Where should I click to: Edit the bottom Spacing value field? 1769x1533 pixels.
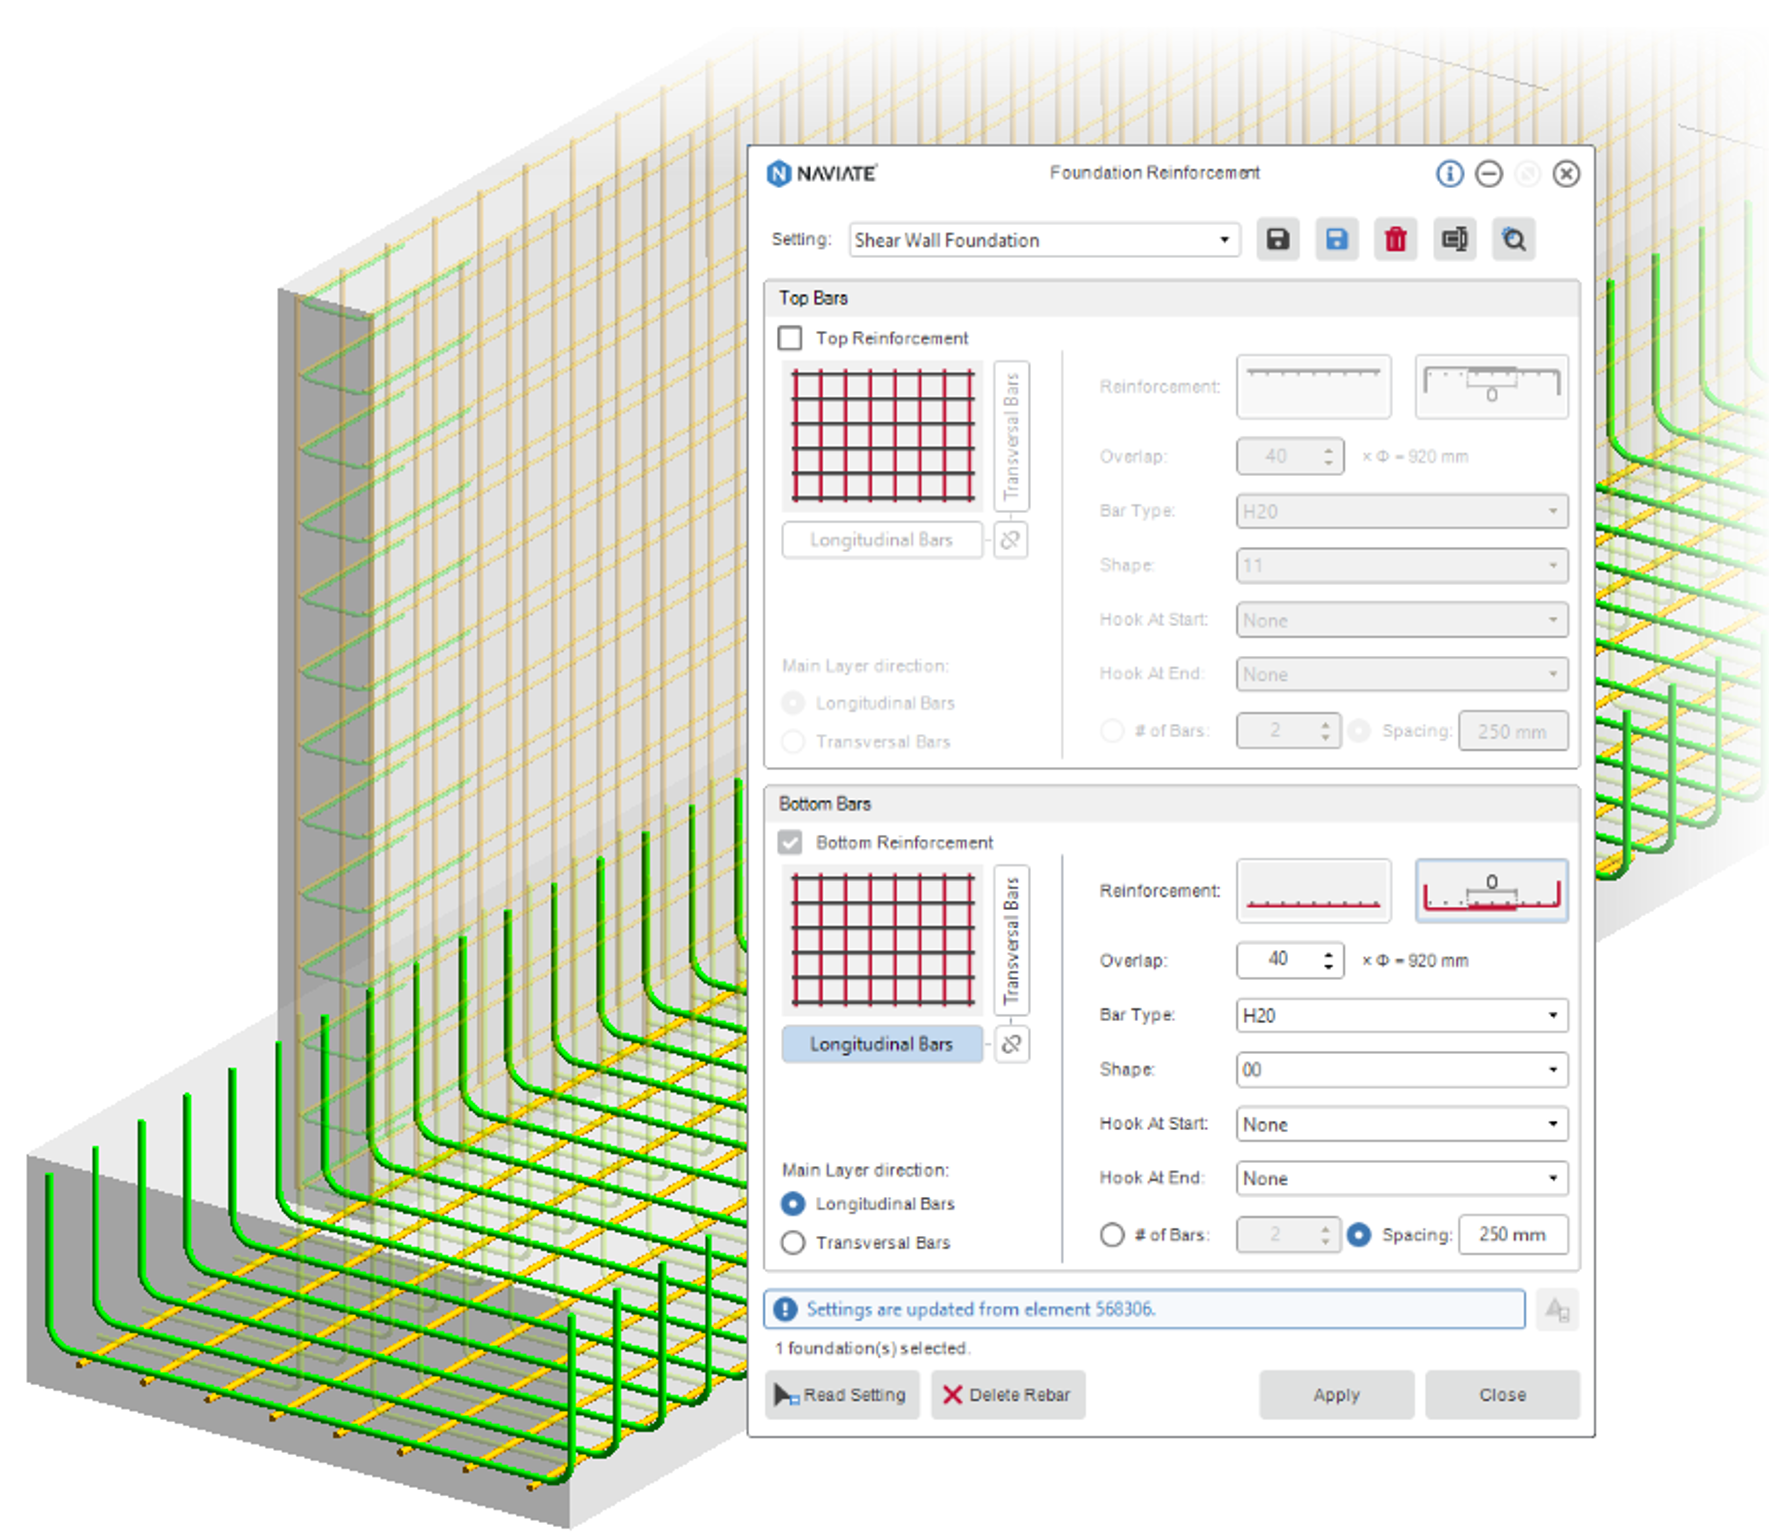(x=1513, y=1235)
